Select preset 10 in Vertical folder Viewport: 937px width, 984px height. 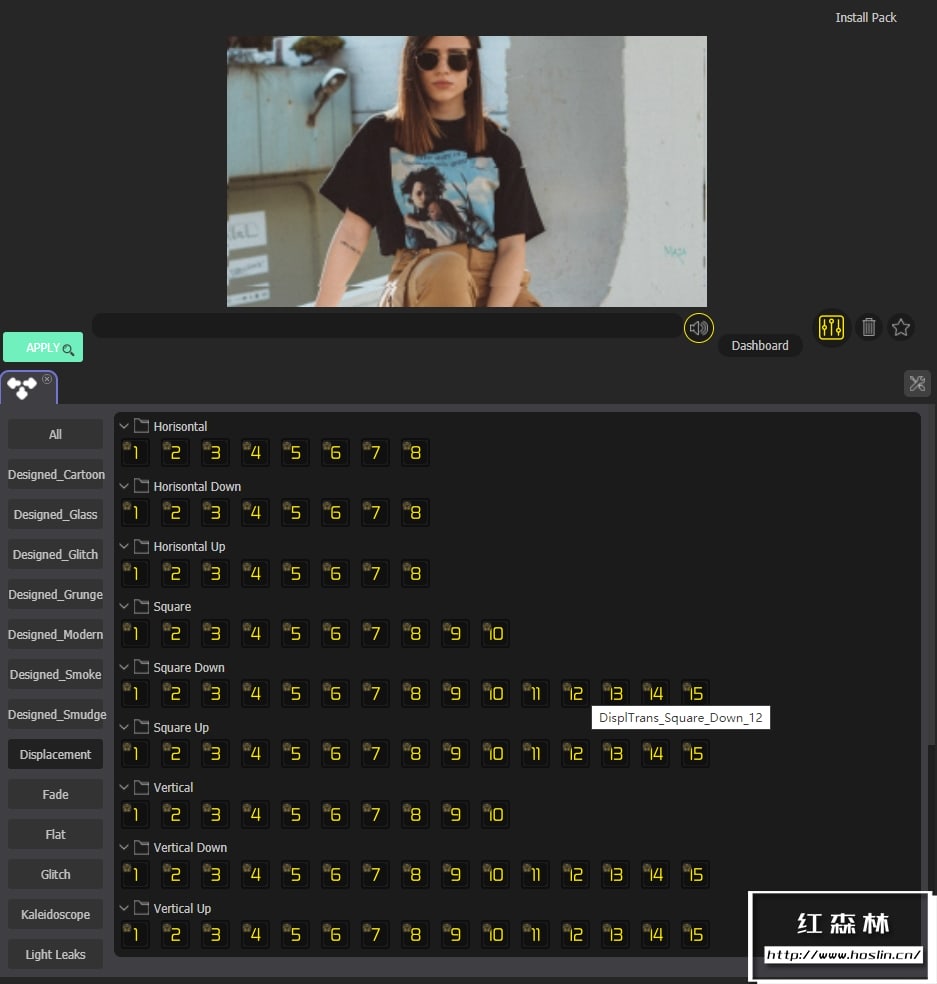tap(495, 814)
